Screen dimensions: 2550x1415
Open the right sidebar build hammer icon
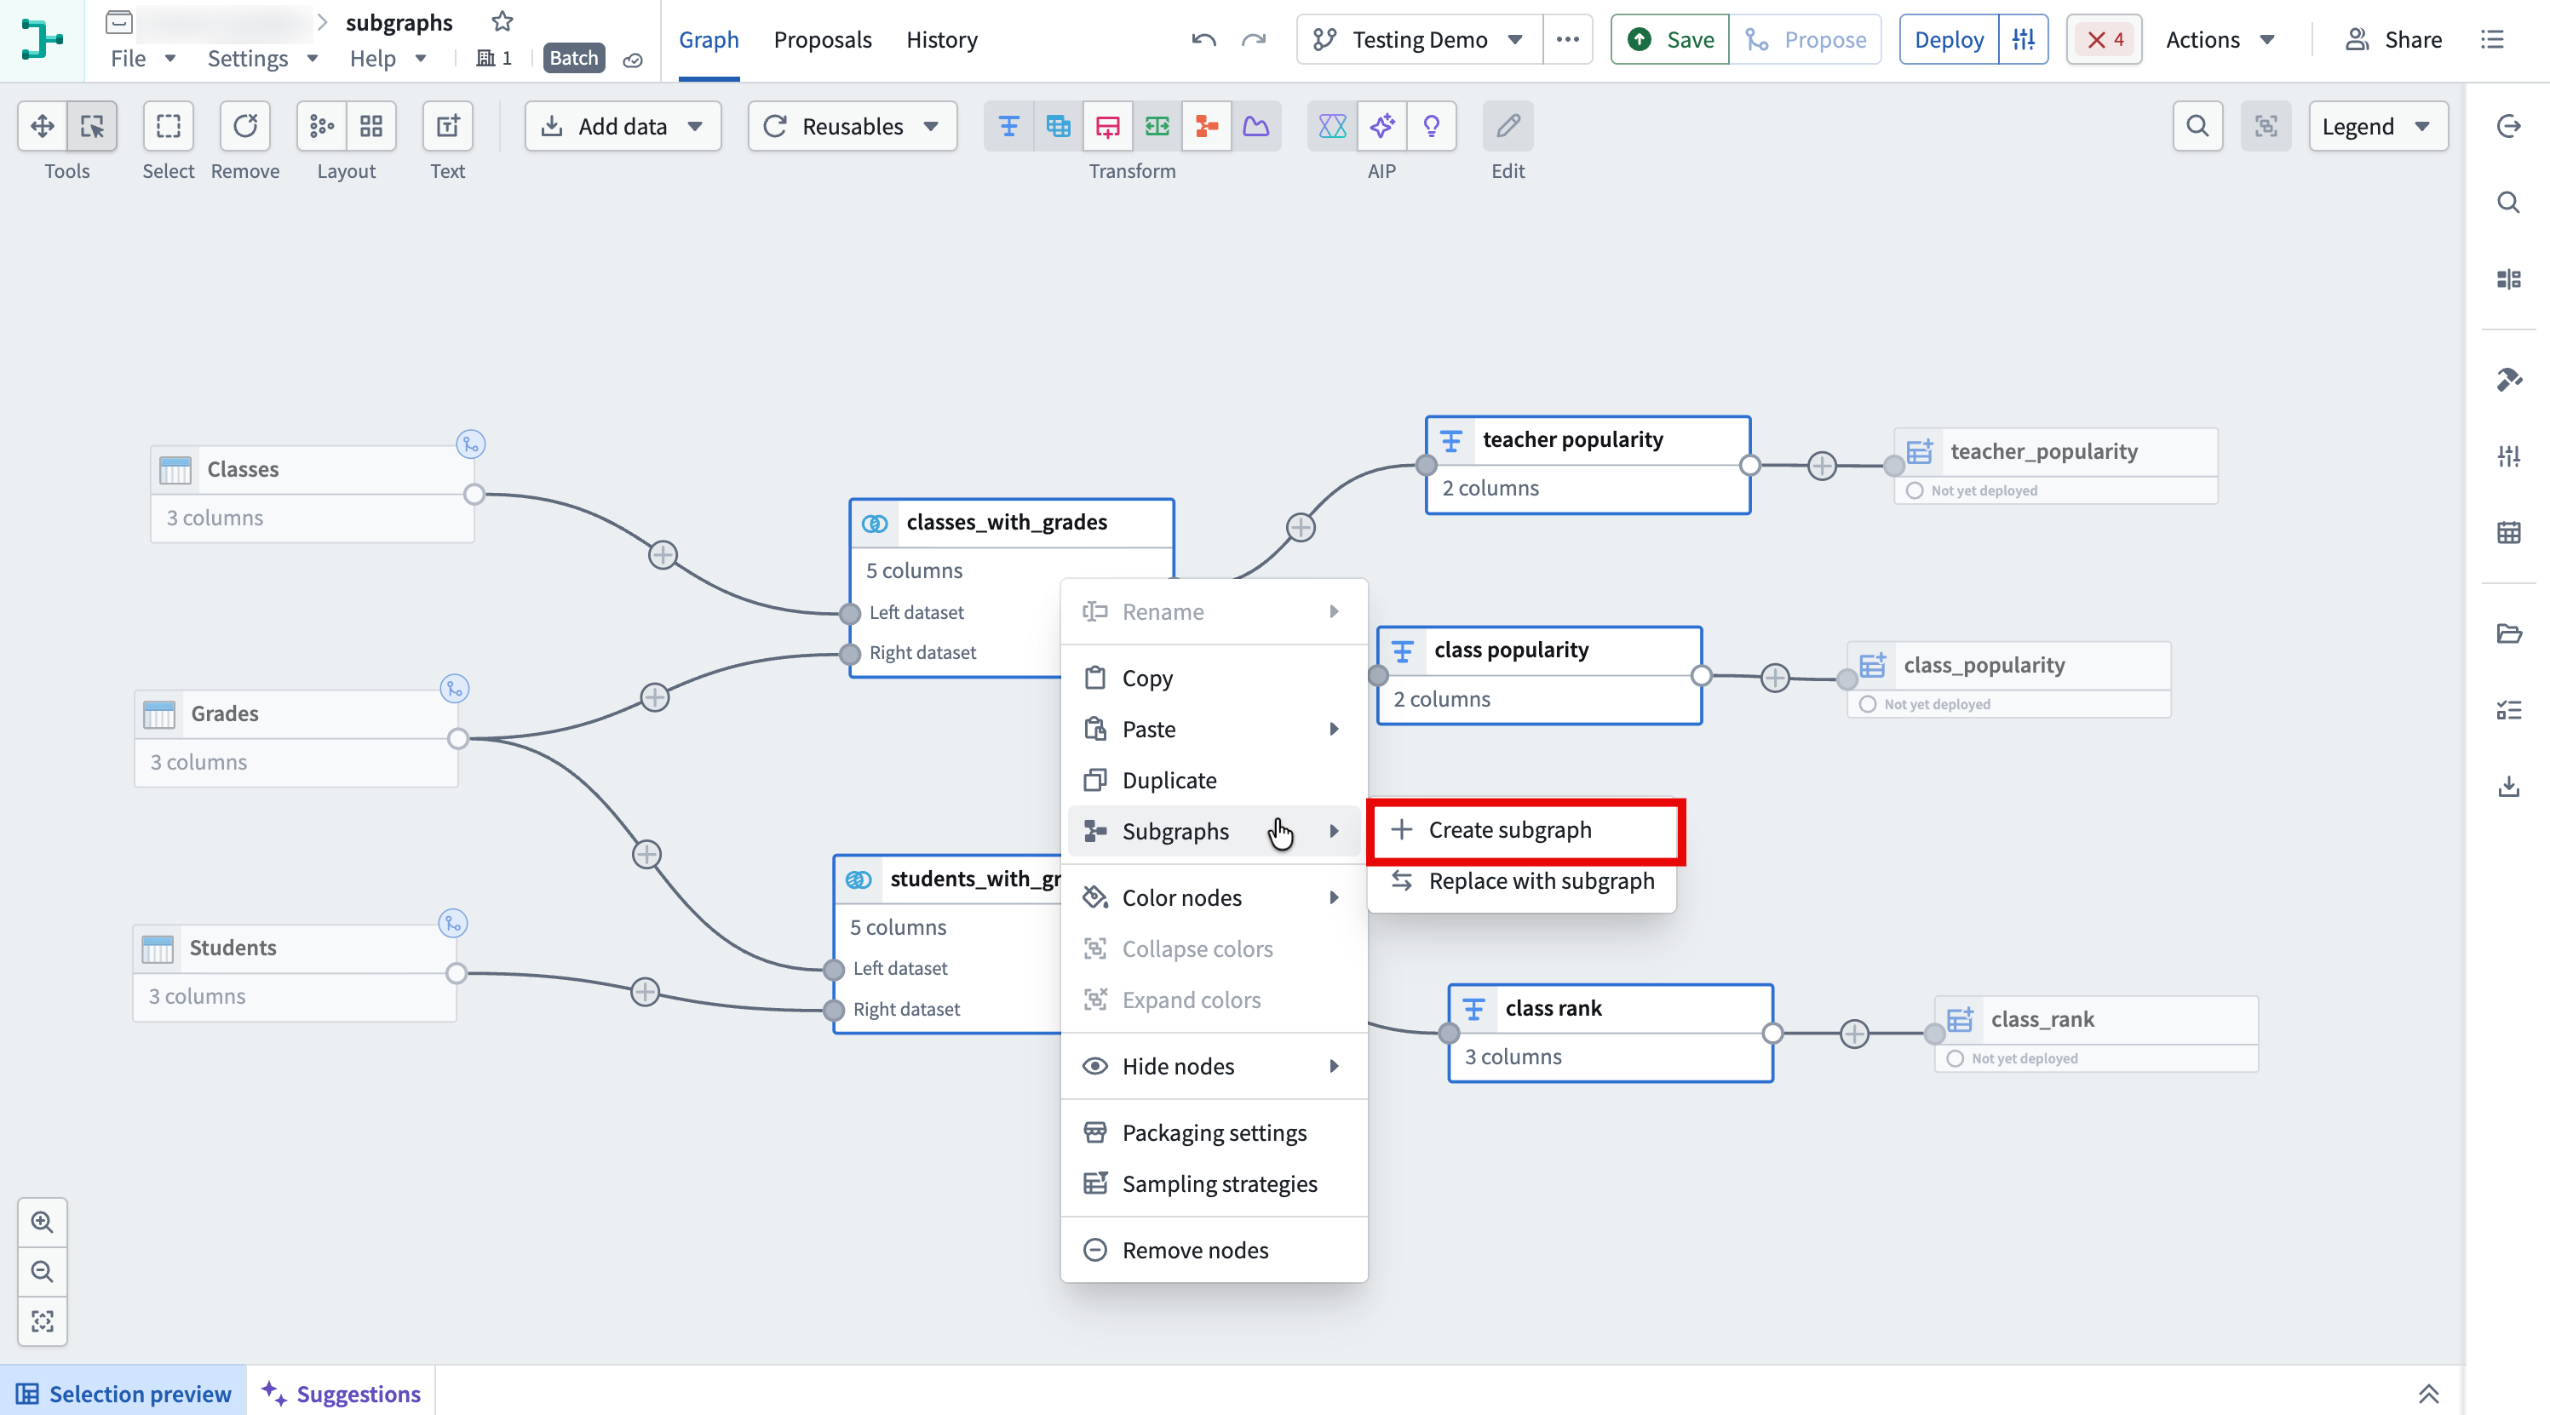(x=2508, y=379)
